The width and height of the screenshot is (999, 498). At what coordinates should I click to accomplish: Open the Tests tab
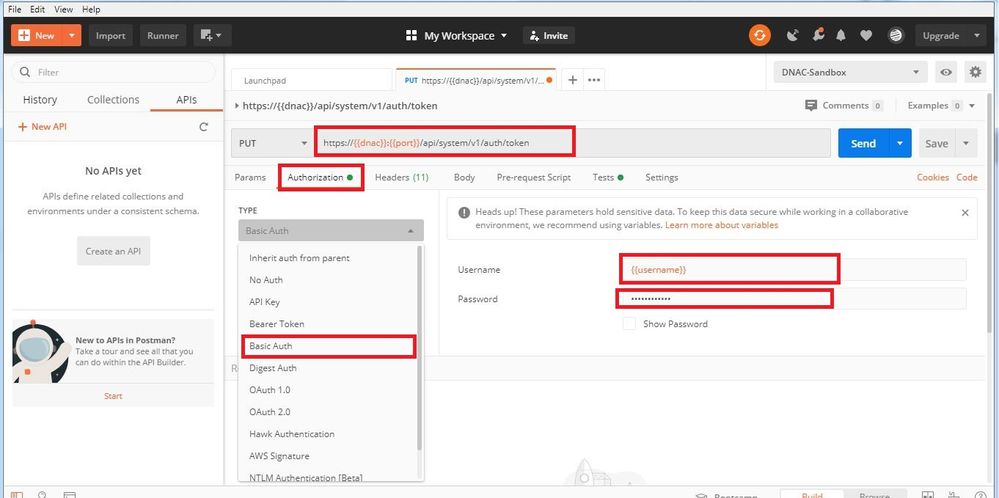click(607, 178)
